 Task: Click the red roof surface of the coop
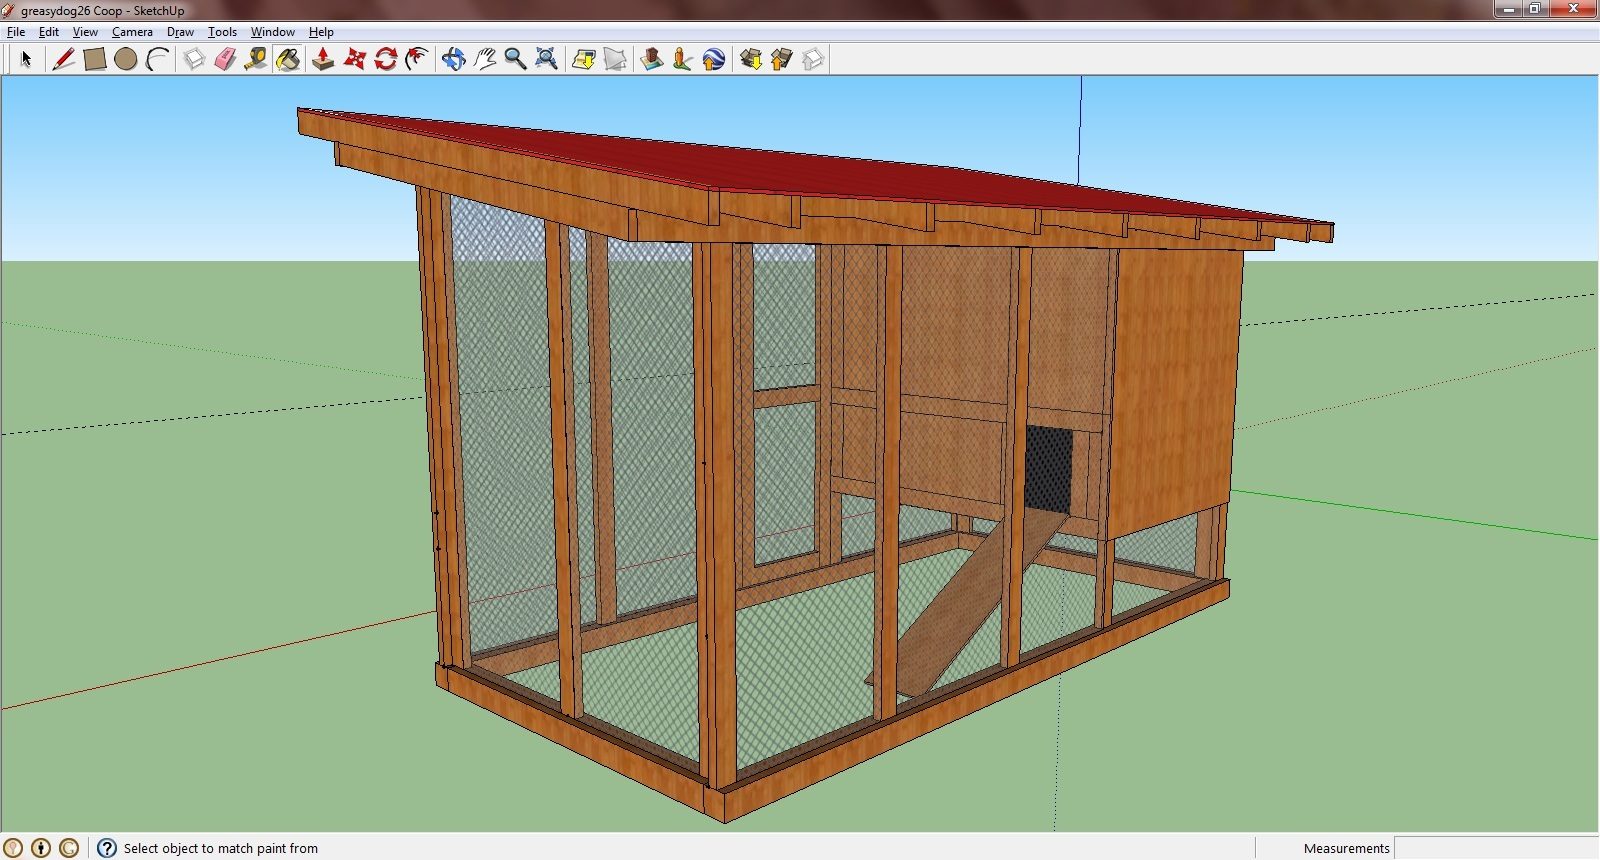pyautogui.click(x=800, y=170)
